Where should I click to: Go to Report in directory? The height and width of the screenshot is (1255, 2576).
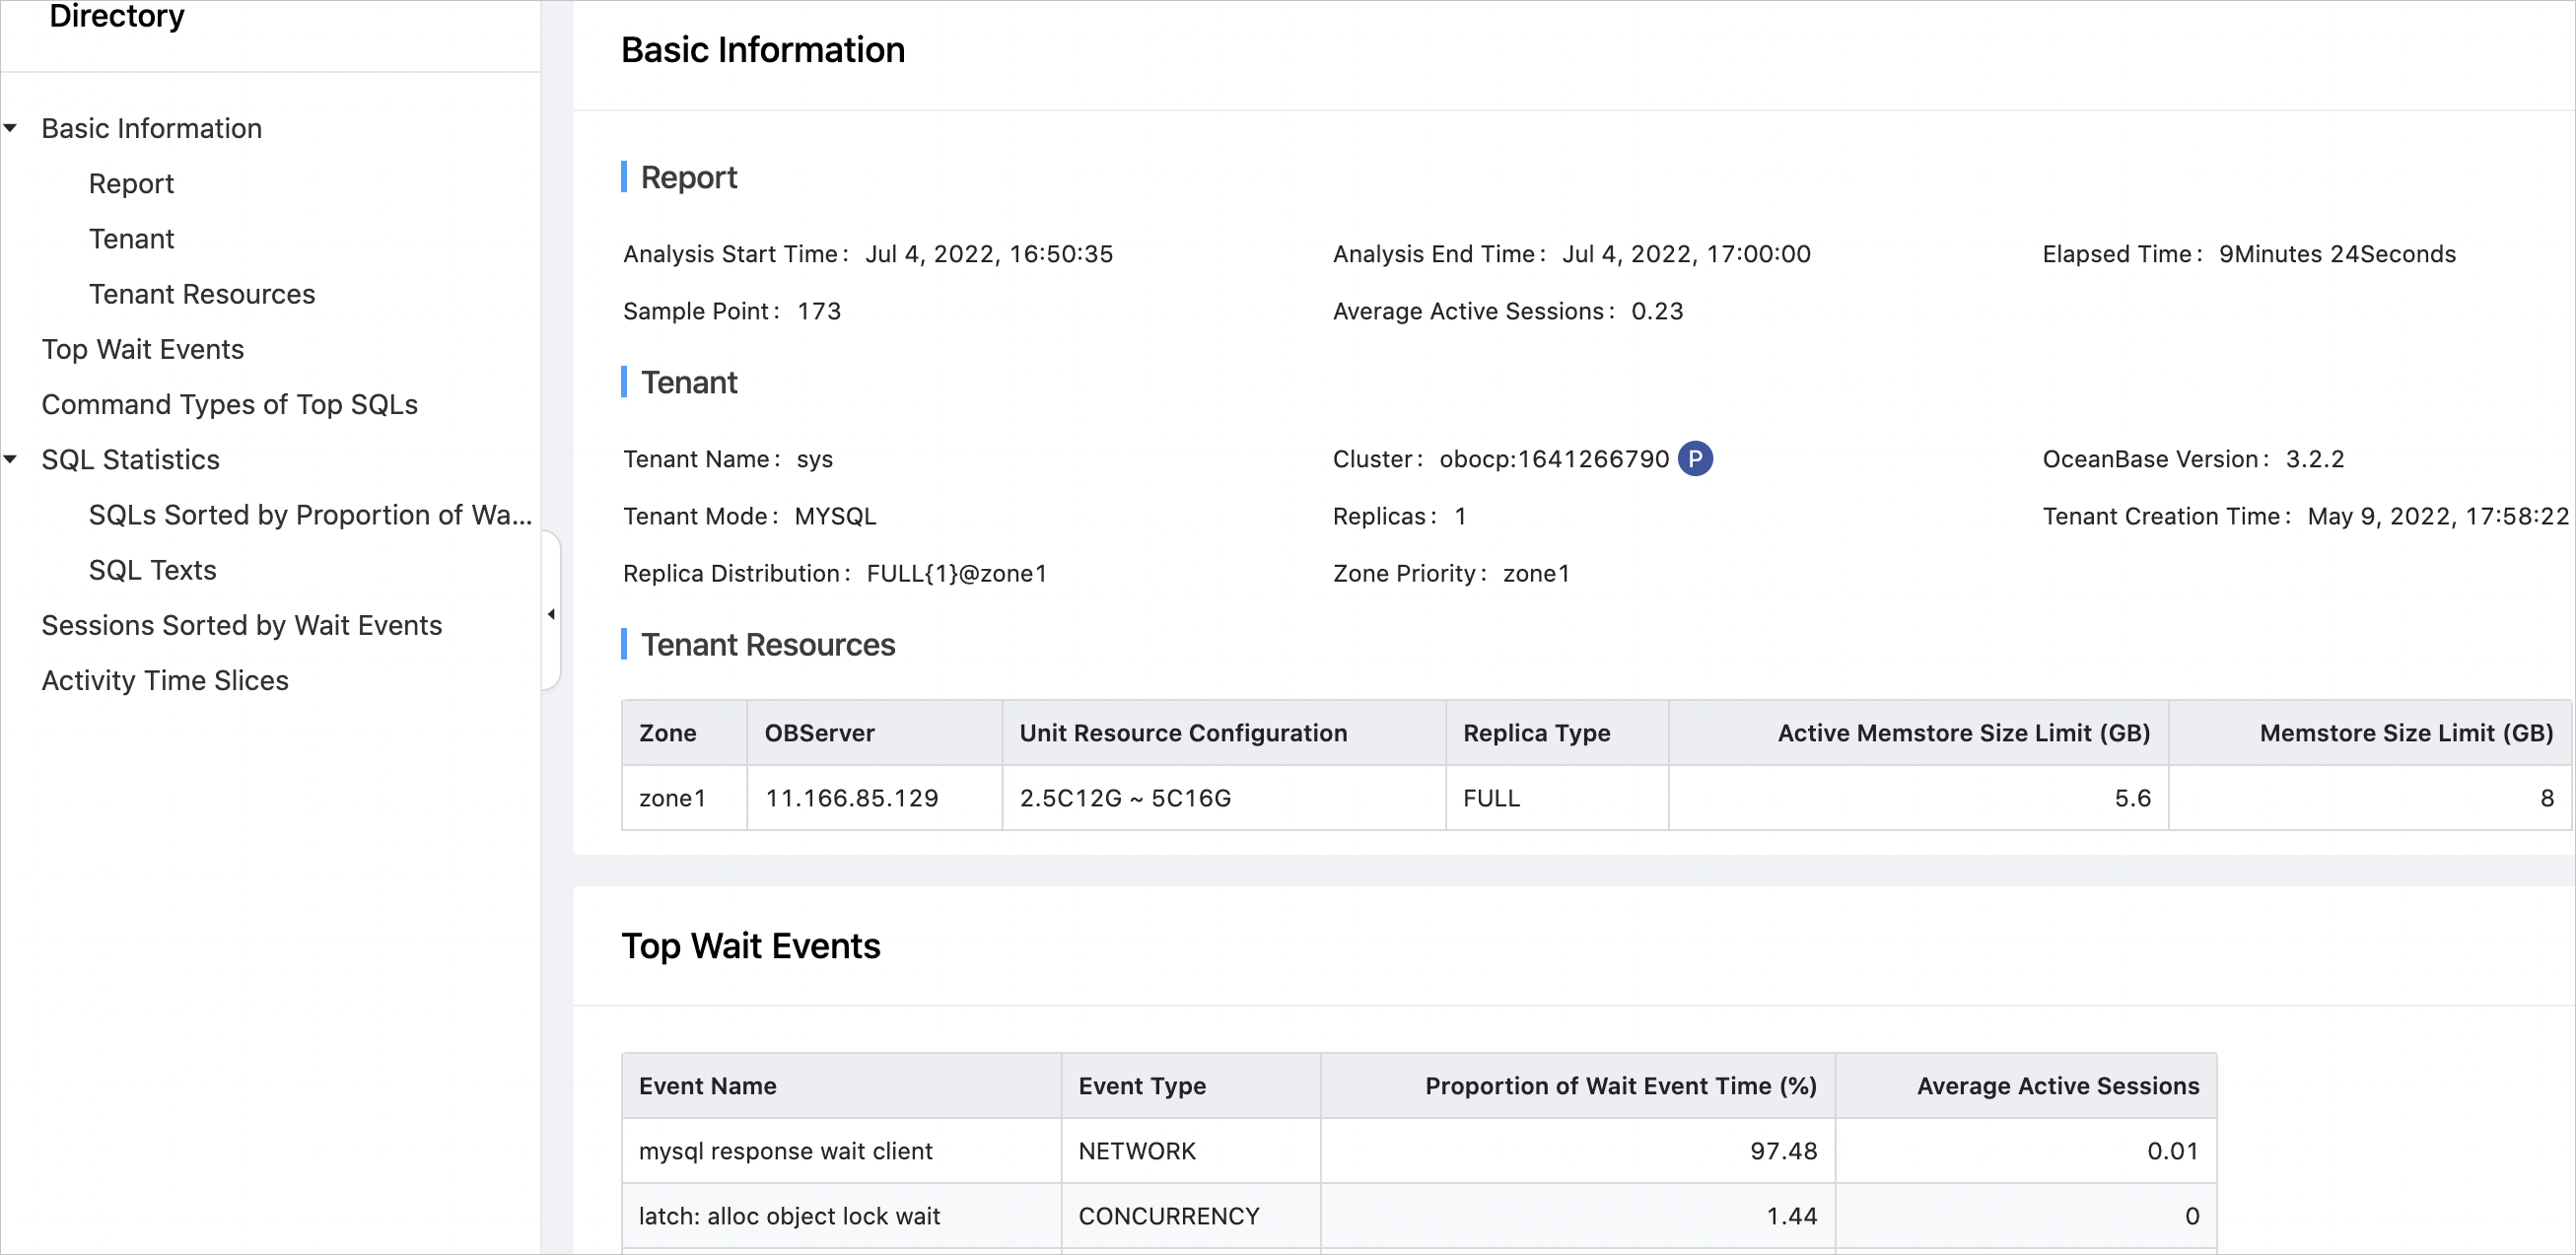coord(131,184)
